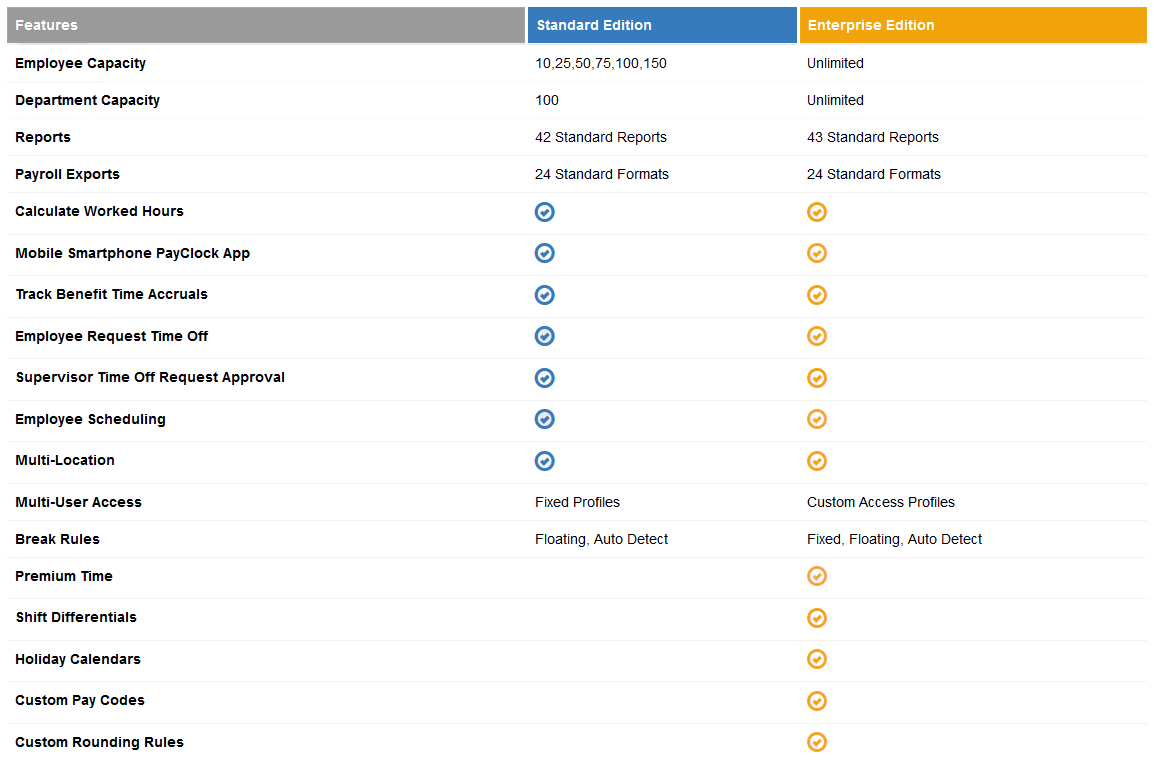The width and height of the screenshot is (1154, 768).
Task: Click the 42 Standard Reports cell
Action: coord(601,138)
